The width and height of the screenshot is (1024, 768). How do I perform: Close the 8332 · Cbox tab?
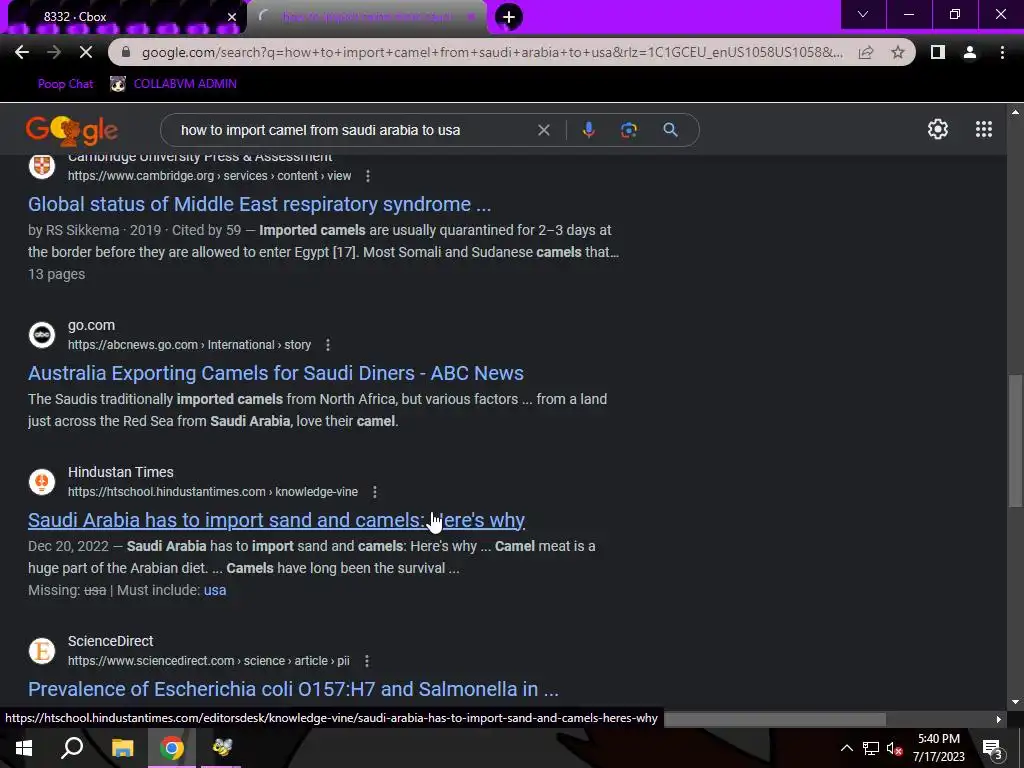pyautogui.click(x=232, y=17)
